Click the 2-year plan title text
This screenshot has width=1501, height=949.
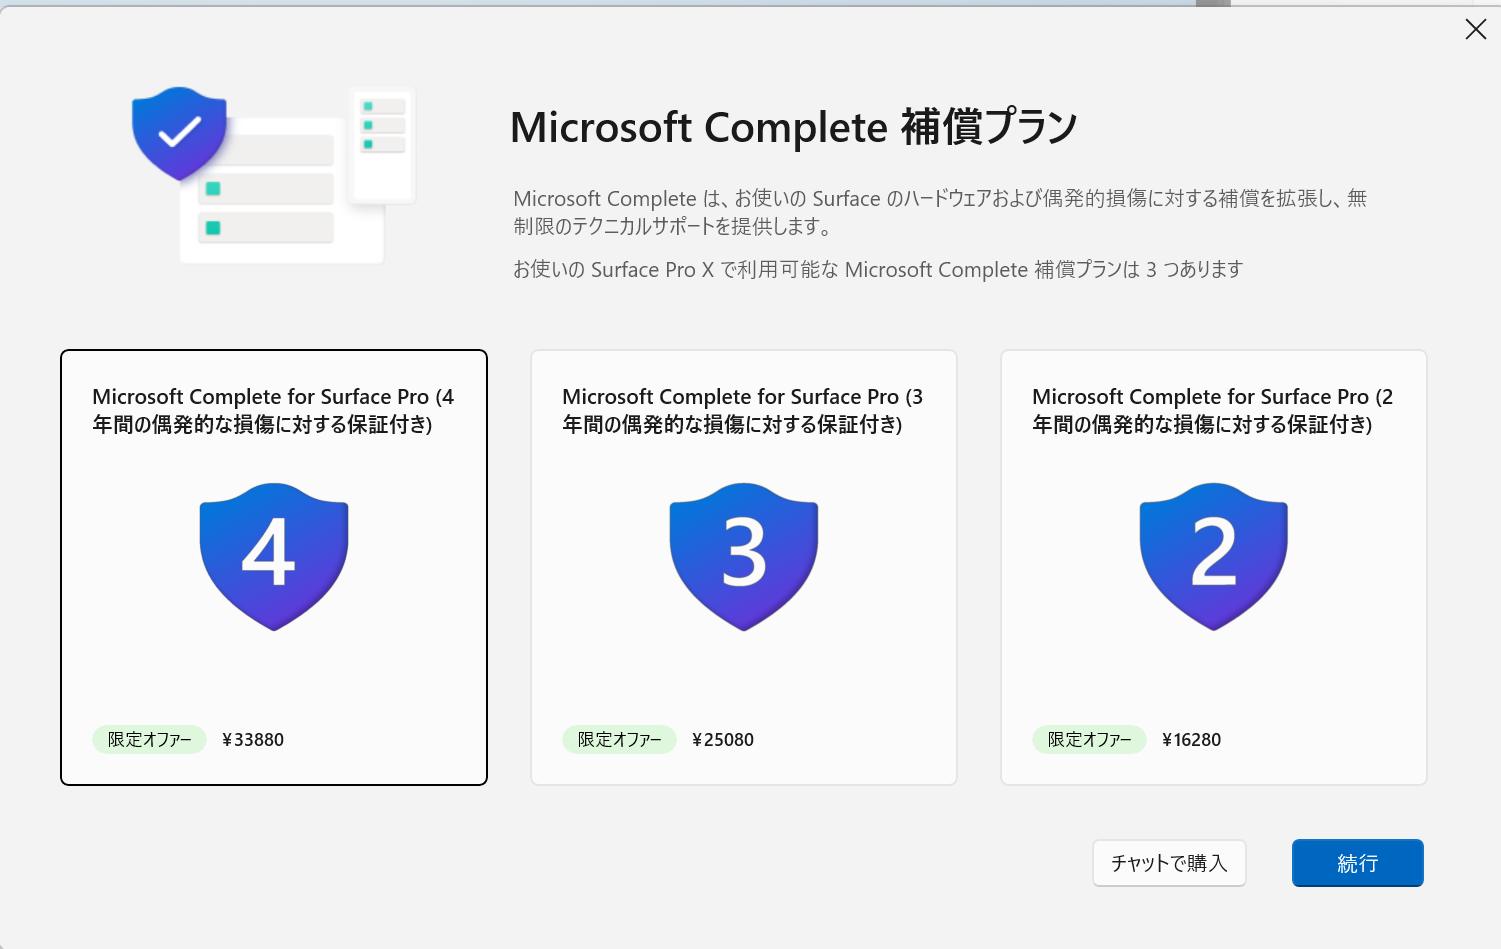(x=1213, y=411)
